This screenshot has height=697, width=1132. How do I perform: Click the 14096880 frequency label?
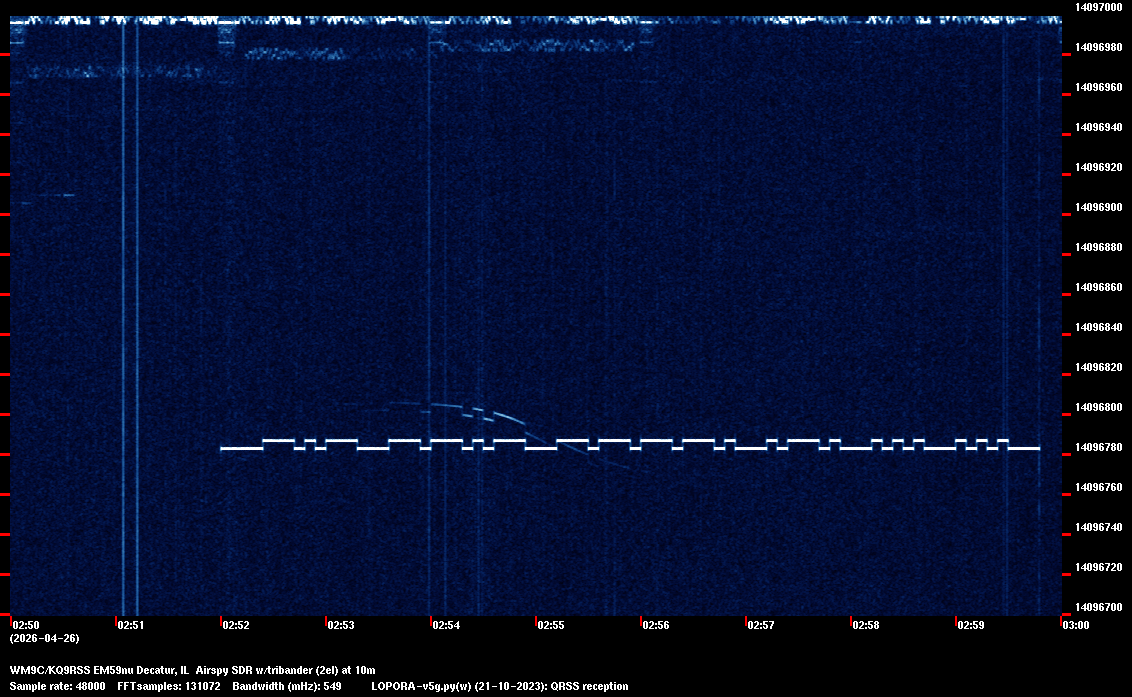click(1099, 247)
